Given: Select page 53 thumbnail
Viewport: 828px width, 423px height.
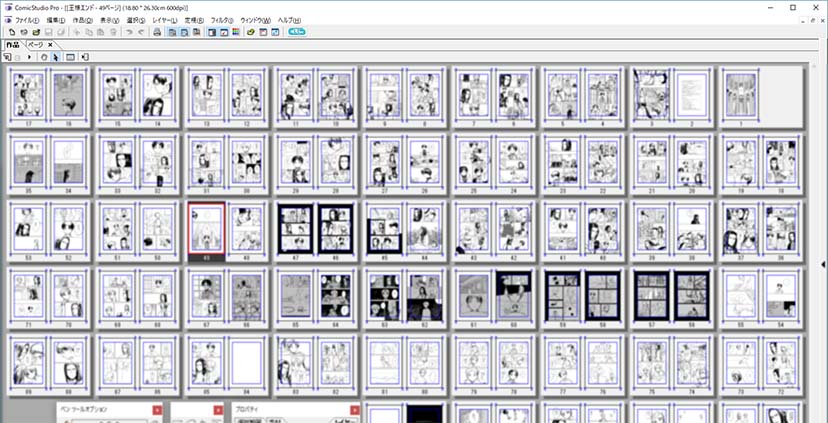Looking at the screenshot, I should [28, 229].
